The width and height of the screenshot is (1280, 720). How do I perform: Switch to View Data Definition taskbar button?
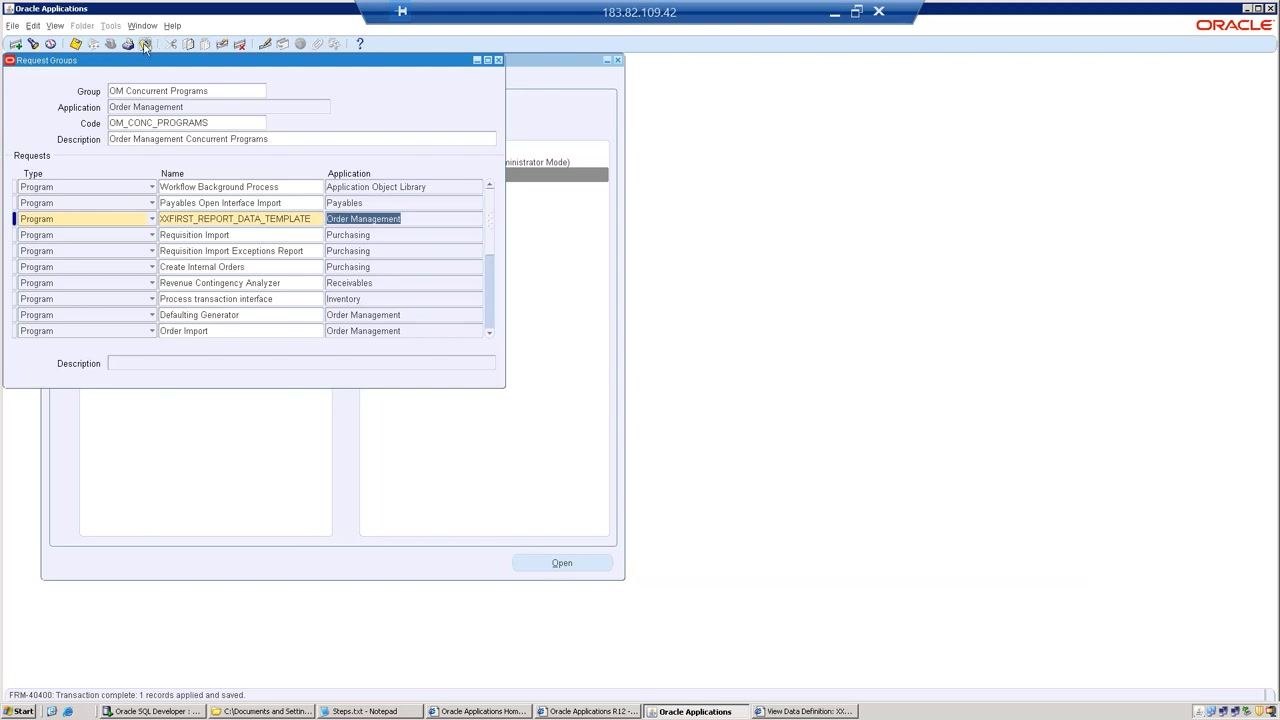(x=803, y=712)
